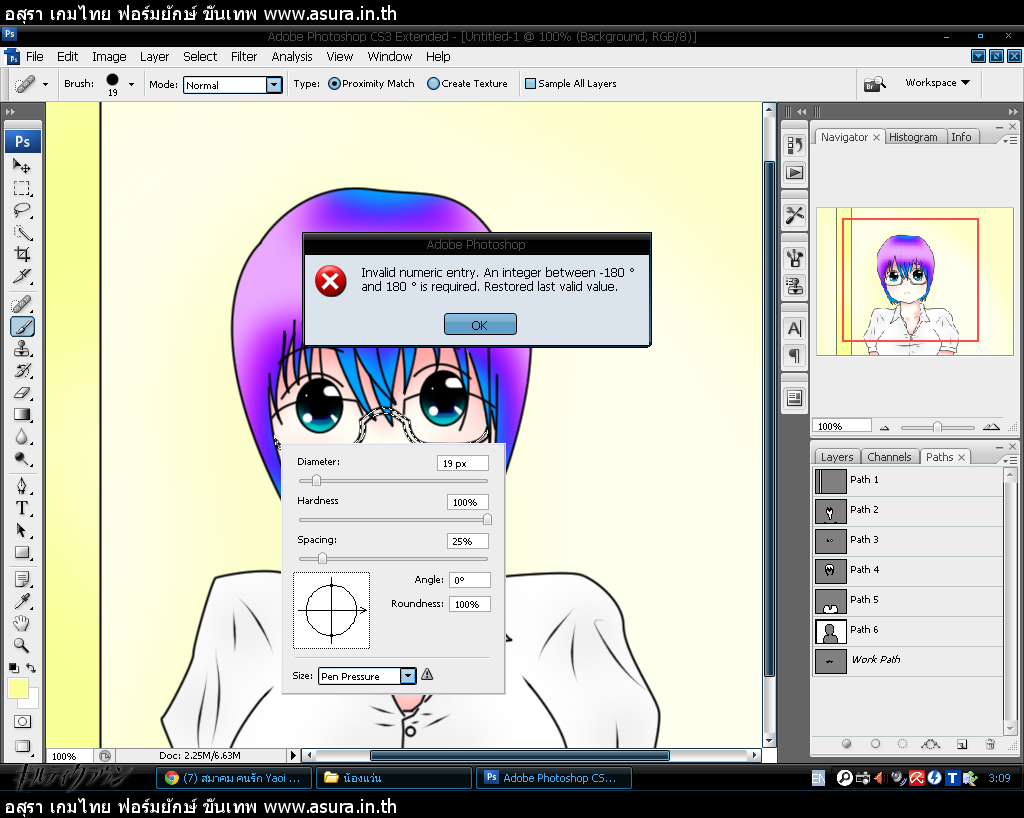This screenshot has height=818, width=1024.
Task: Select the Rectangular Marquee tool
Action: (22, 189)
